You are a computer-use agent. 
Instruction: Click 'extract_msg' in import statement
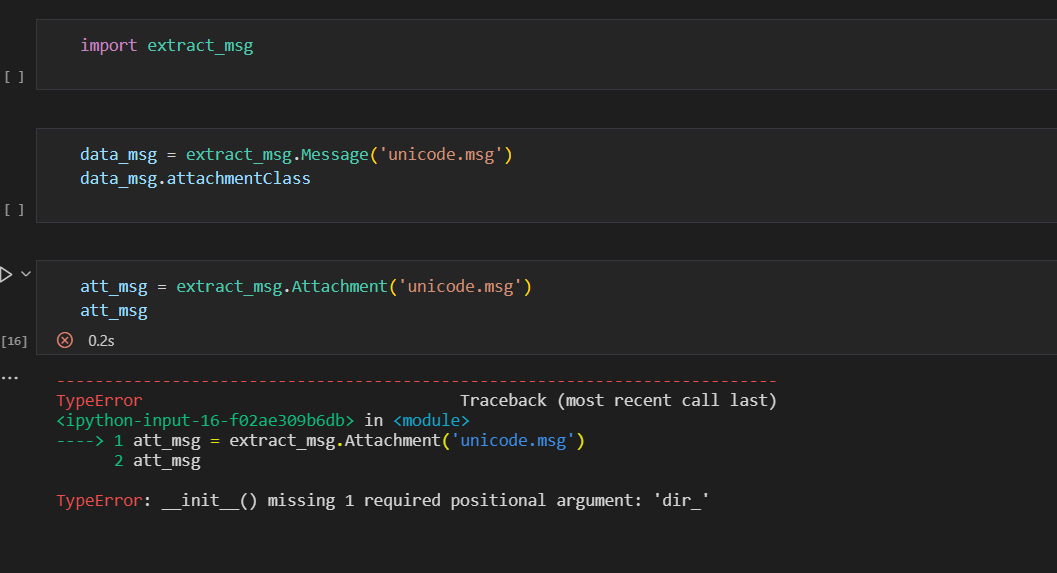(200, 46)
